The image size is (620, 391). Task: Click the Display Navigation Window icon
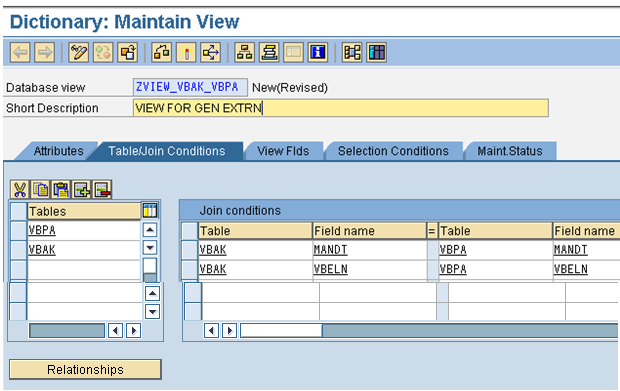(x=269, y=52)
